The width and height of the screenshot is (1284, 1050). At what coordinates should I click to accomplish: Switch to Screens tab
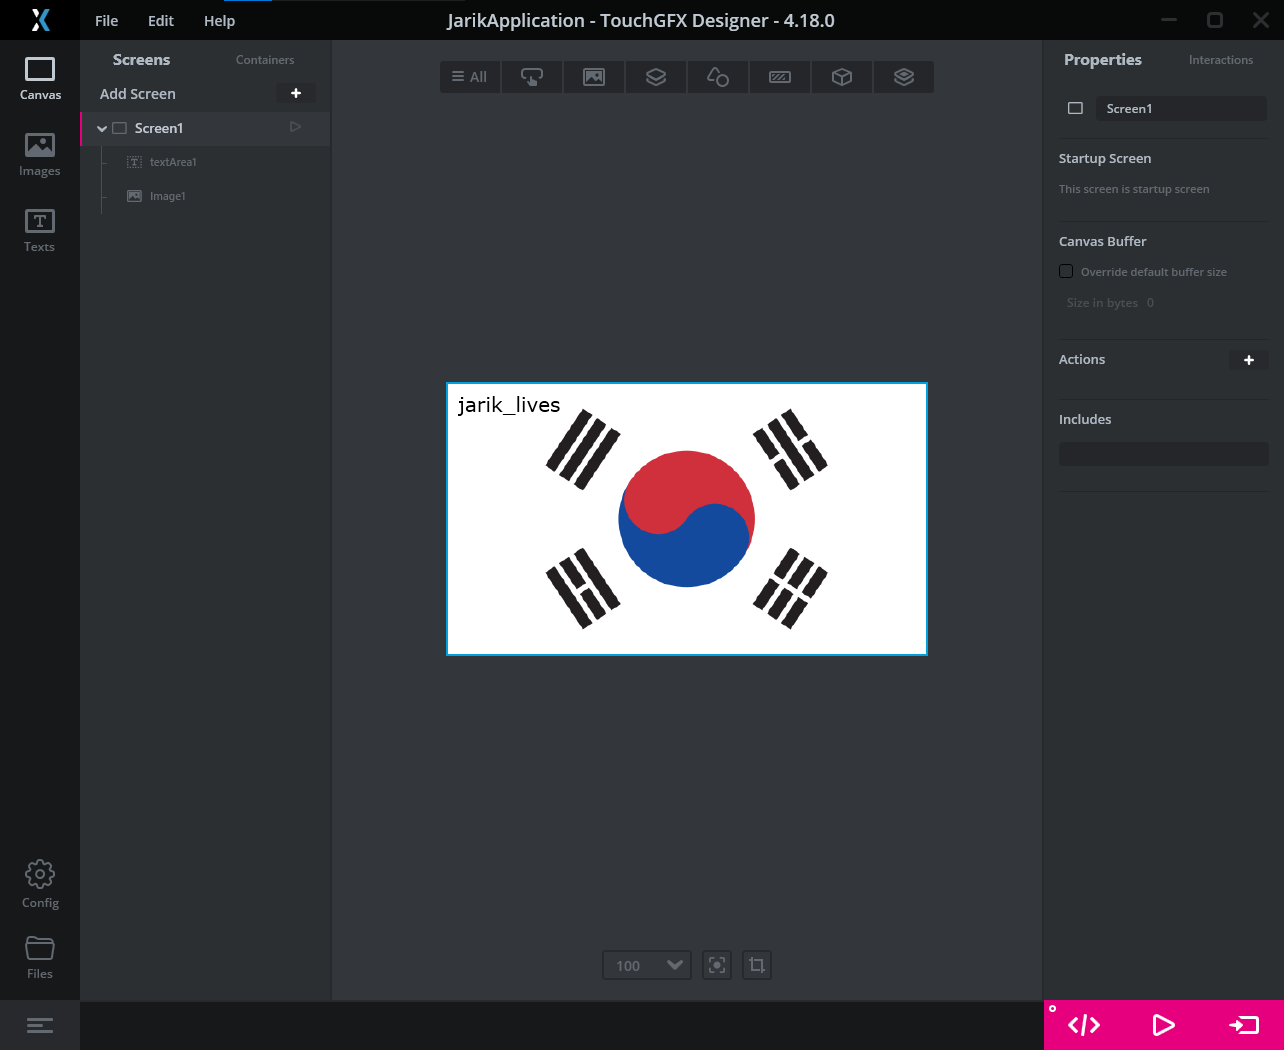click(x=141, y=60)
